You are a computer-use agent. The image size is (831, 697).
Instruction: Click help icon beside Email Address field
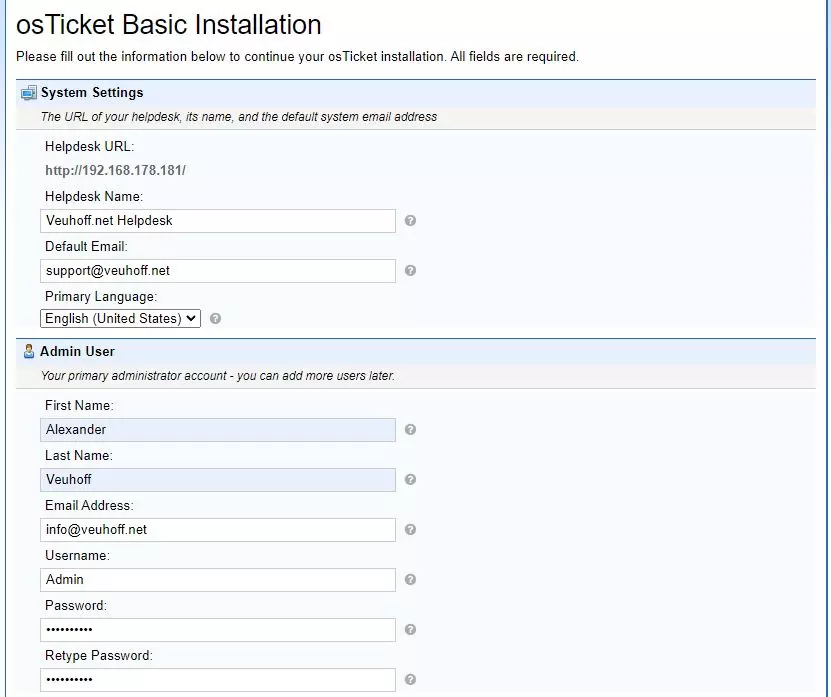tap(410, 530)
